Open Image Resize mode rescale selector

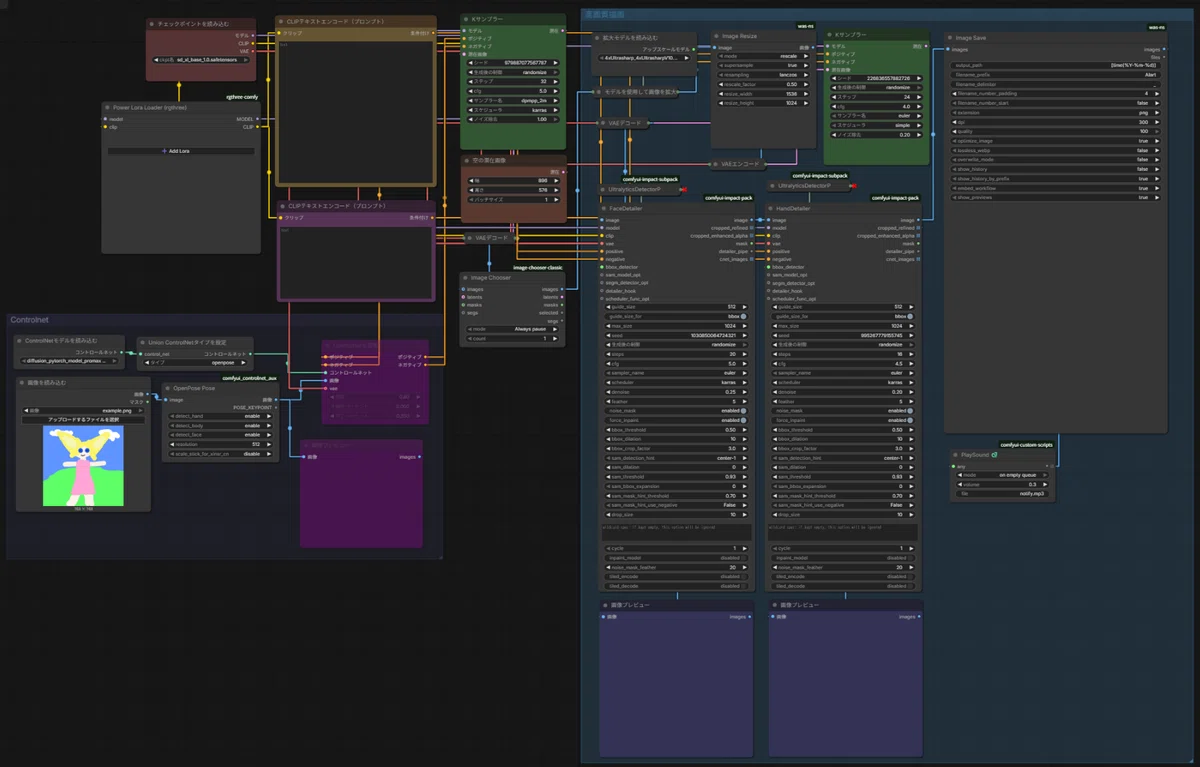pyautogui.click(x=761, y=56)
